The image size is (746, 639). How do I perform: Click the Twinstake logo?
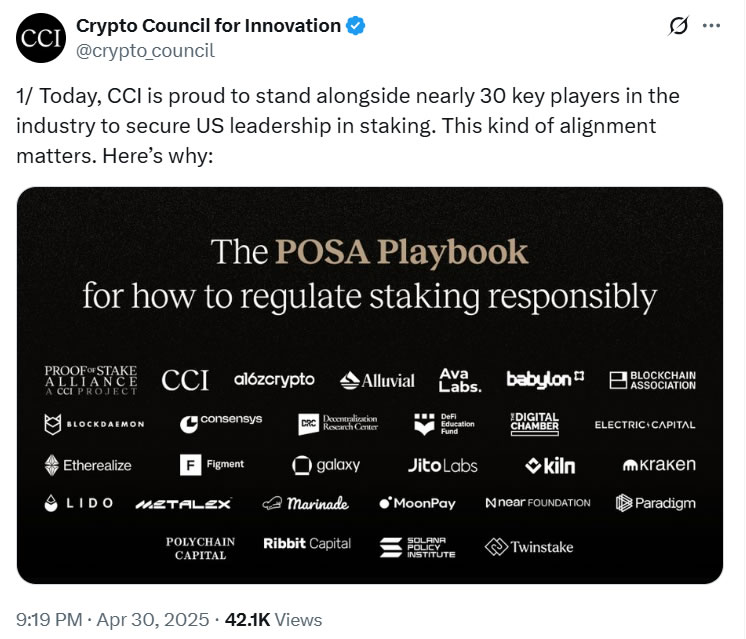tap(529, 547)
